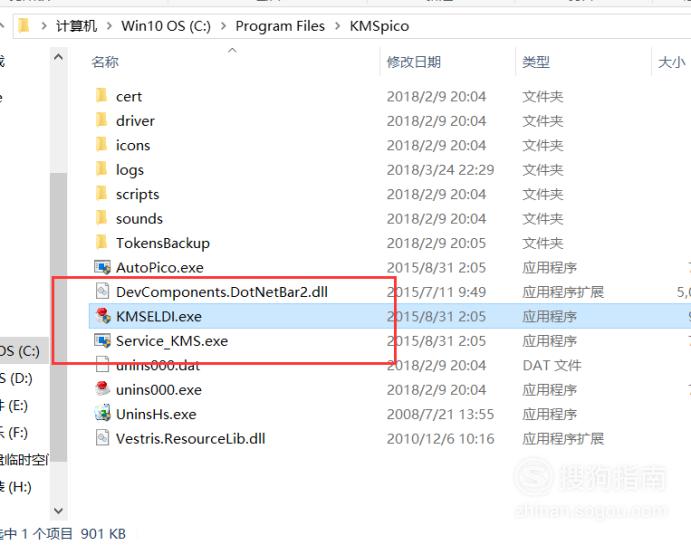Select the scripts folder icon
The image size is (691, 545).
point(101,193)
